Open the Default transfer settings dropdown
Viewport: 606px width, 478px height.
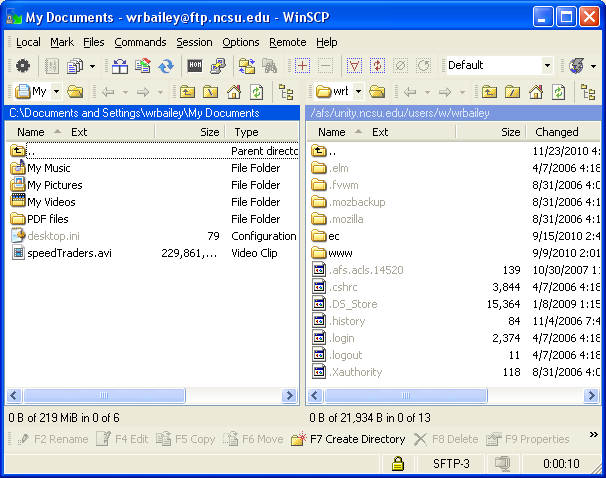click(547, 65)
